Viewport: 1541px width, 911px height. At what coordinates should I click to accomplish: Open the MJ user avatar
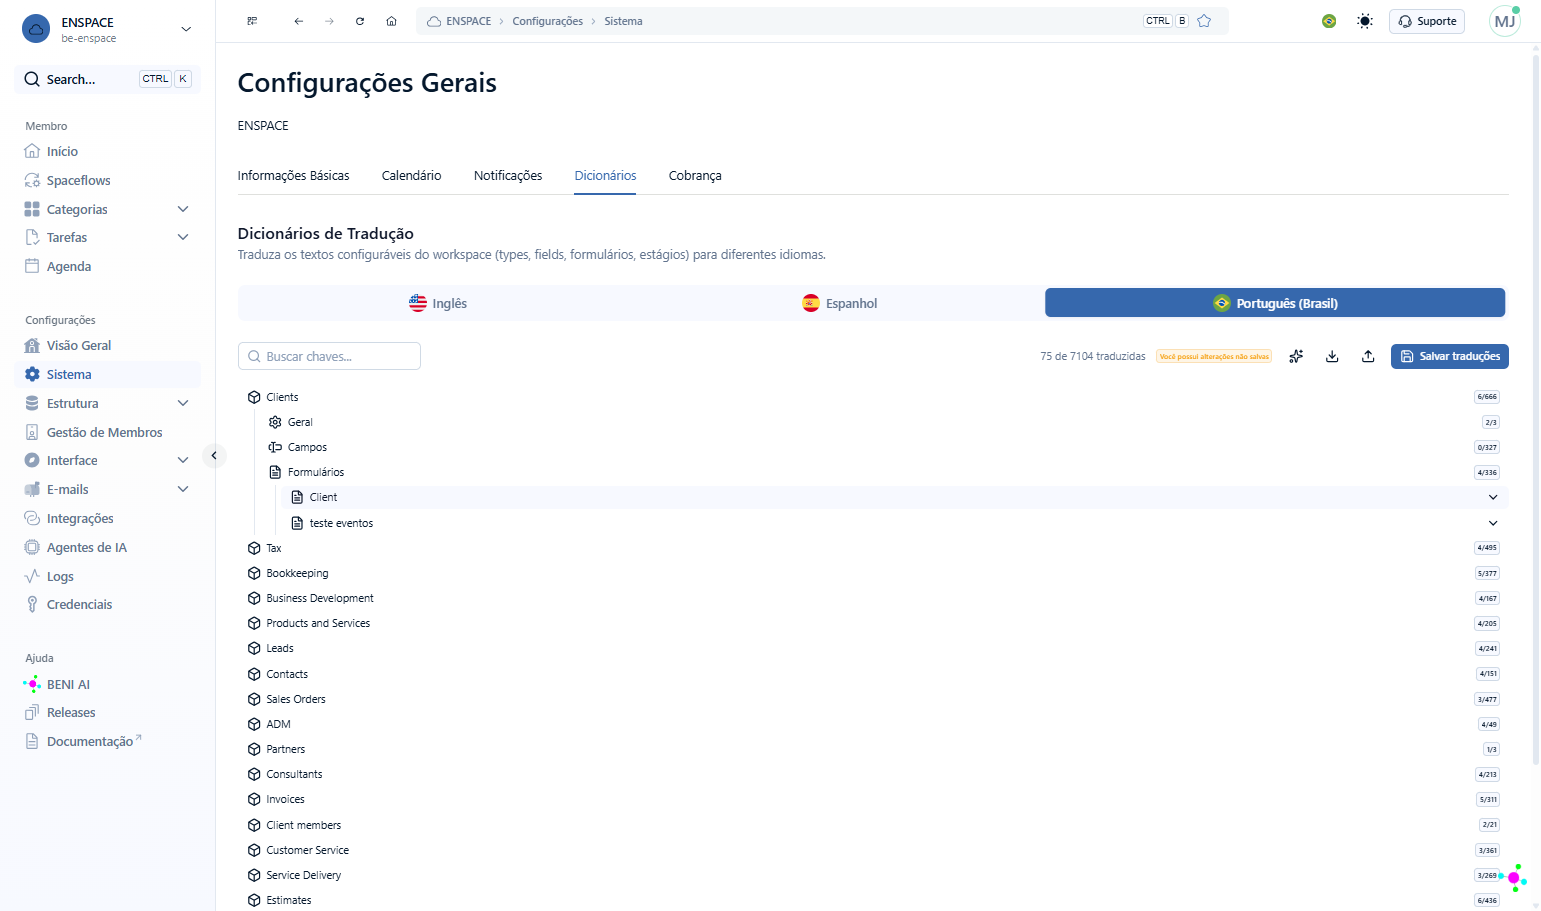1505,21
